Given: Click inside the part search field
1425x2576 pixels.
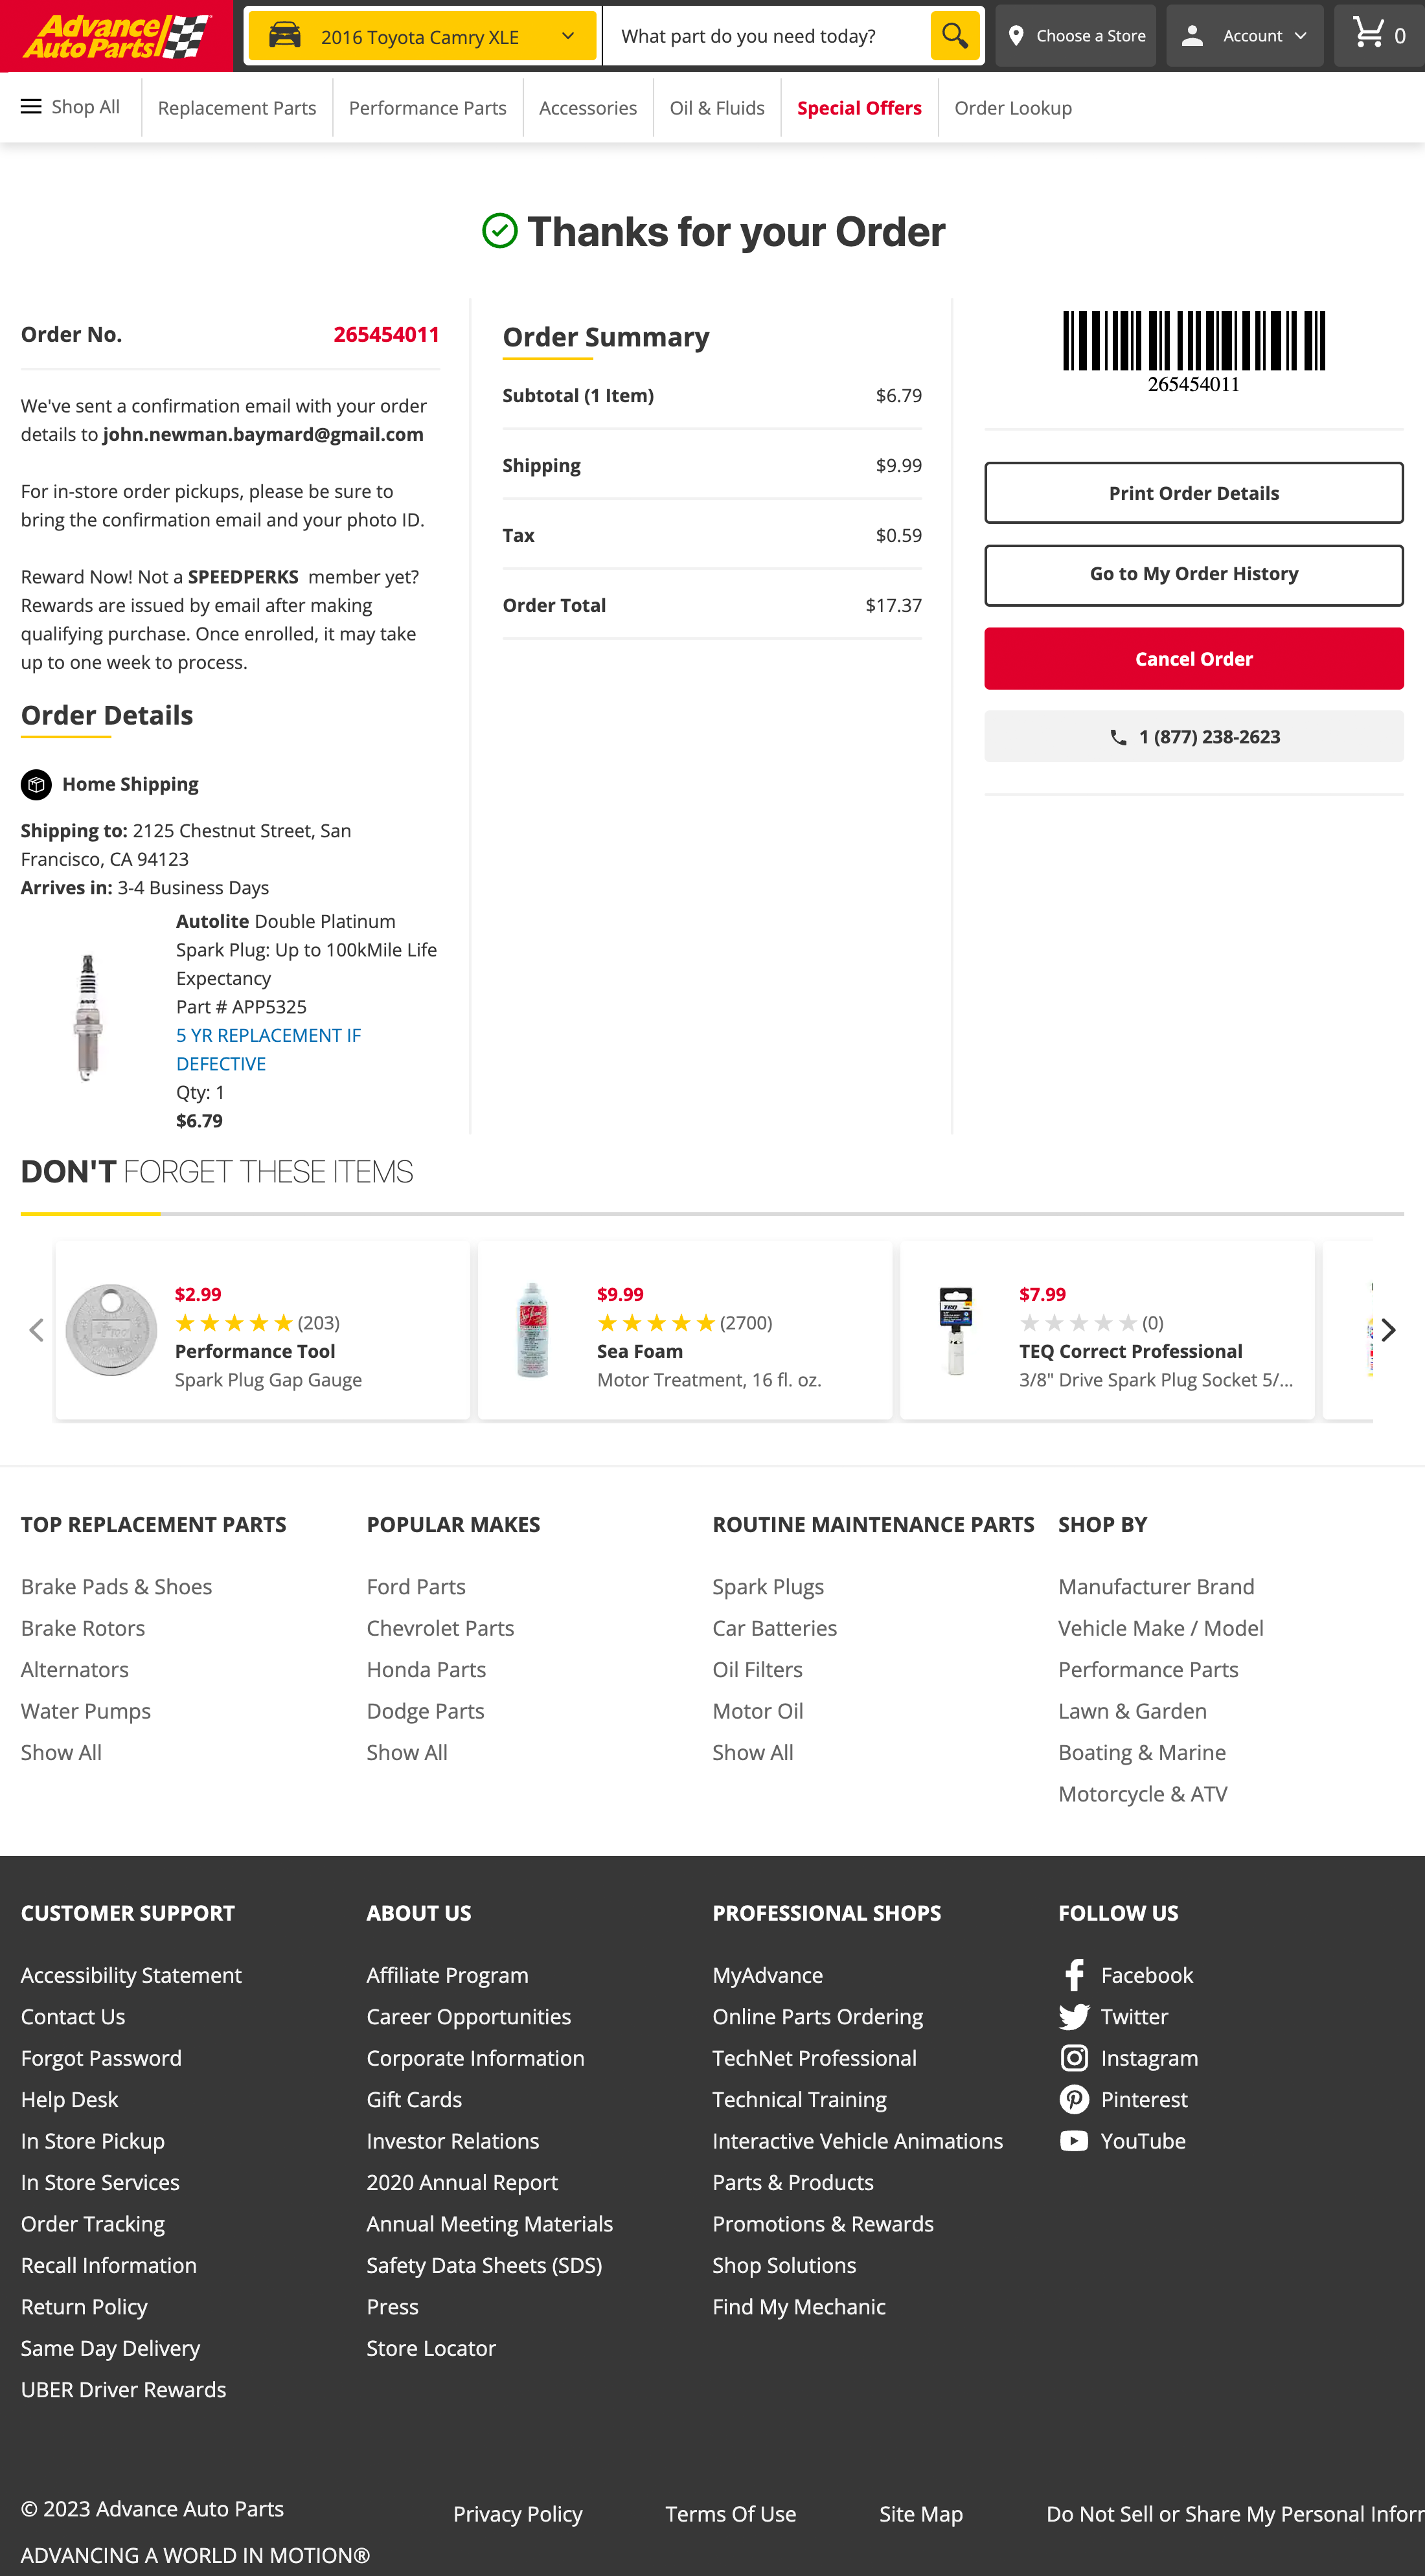Looking at the screenshot, I should coord(770,35).
